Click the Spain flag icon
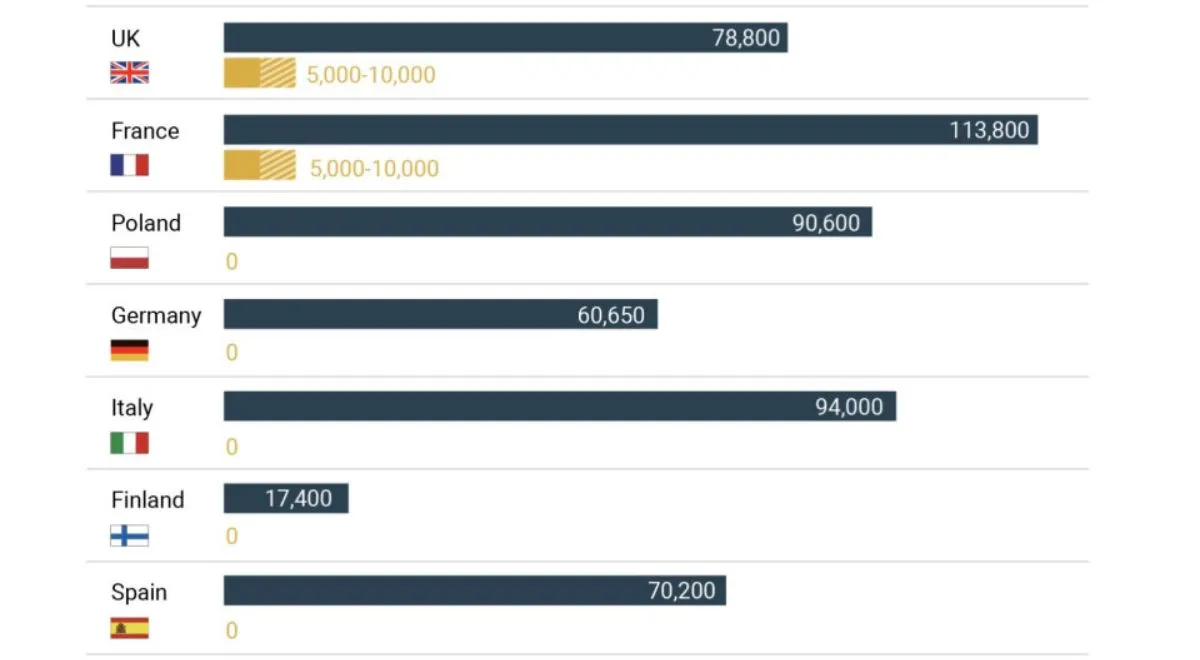1200x660 pixels. pos(129,628)
